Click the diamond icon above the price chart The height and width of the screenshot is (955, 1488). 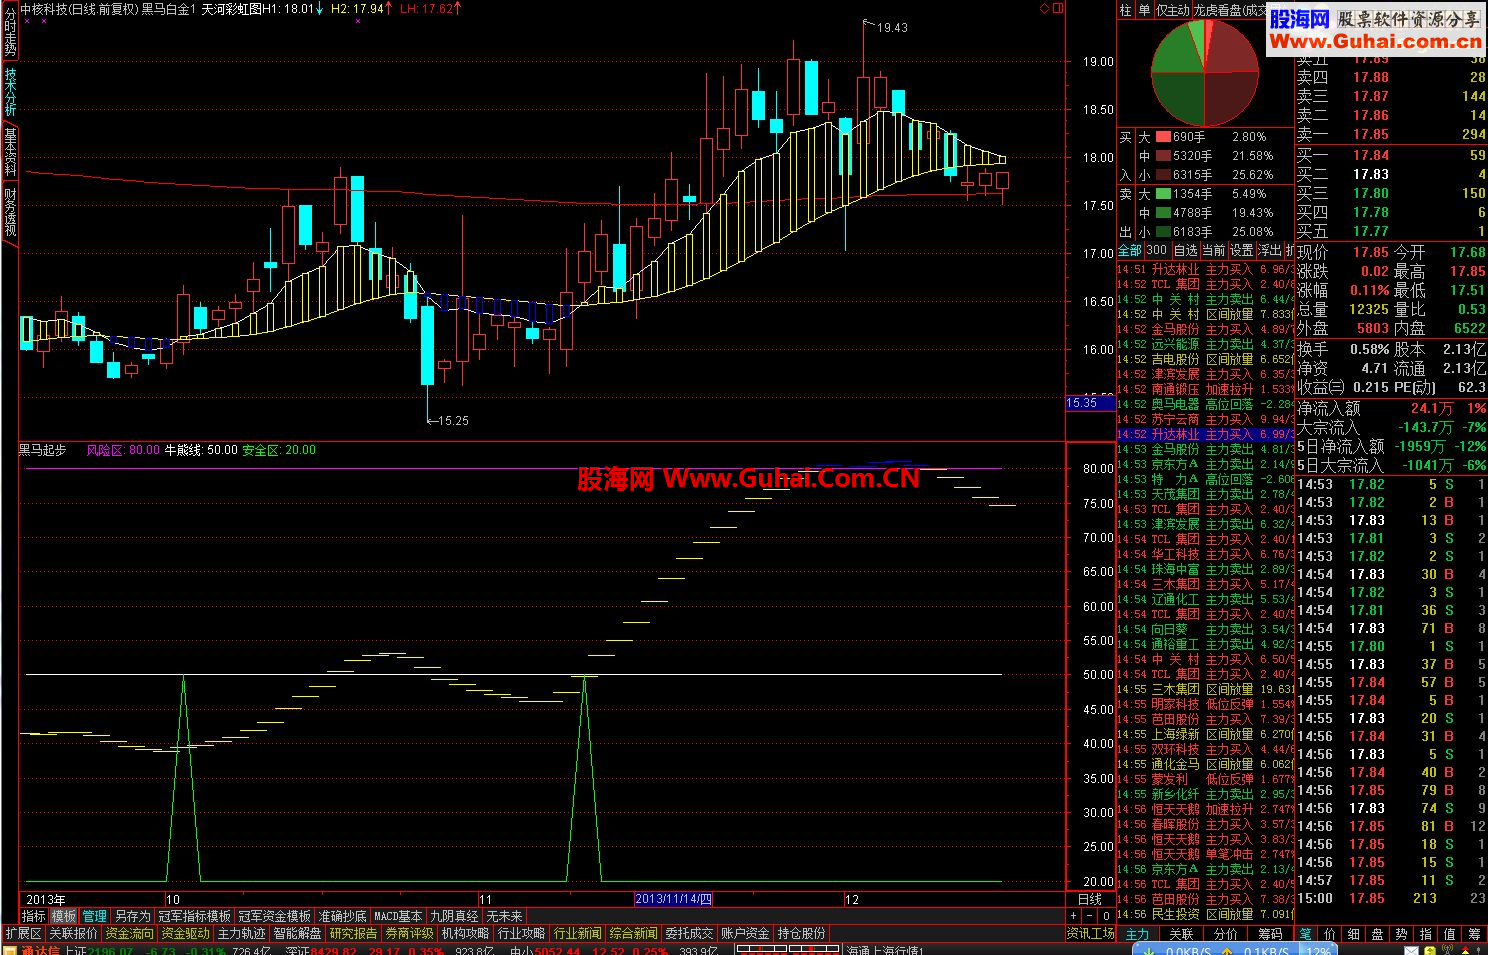(x=1045, y=8)
